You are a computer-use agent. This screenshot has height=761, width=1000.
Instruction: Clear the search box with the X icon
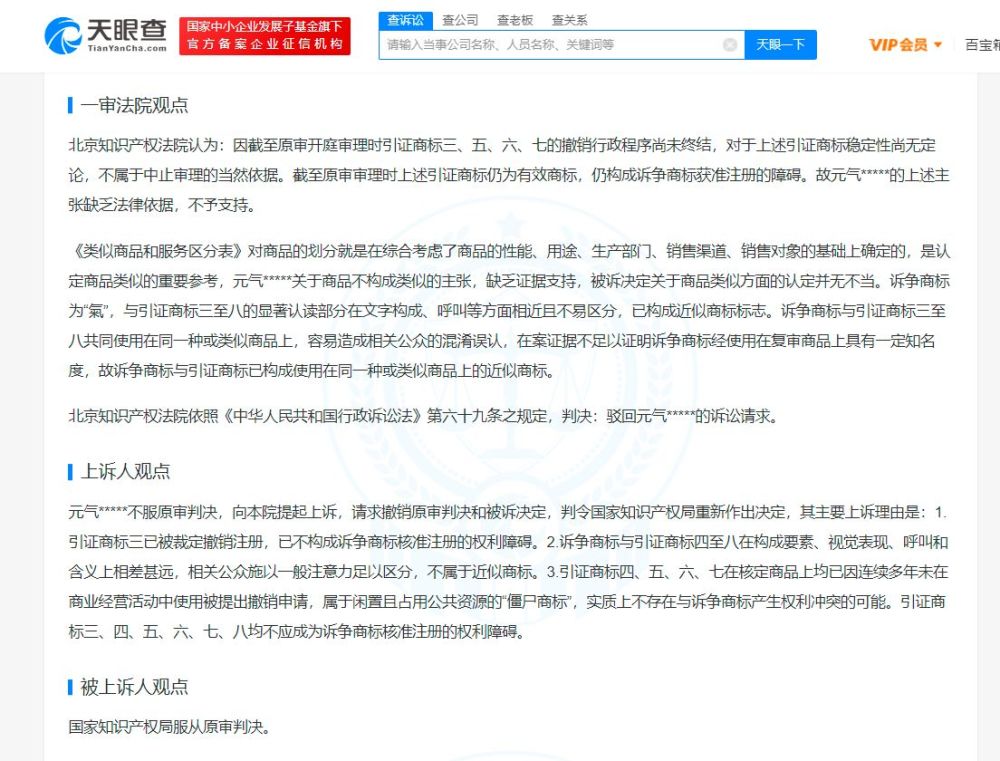tap(730, 45)
